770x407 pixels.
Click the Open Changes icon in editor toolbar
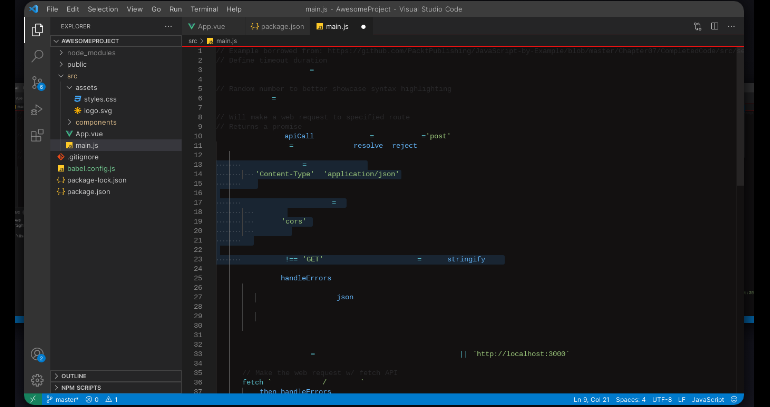click(x=697, y=27)
